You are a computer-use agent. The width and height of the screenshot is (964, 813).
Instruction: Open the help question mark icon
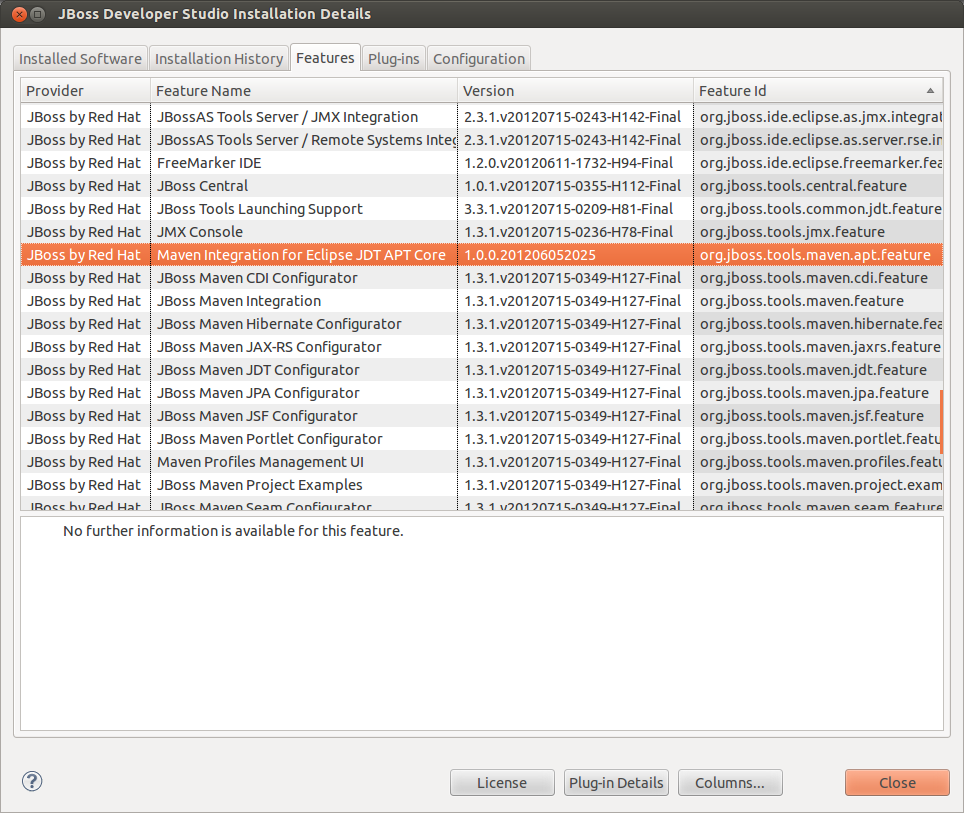32,782
